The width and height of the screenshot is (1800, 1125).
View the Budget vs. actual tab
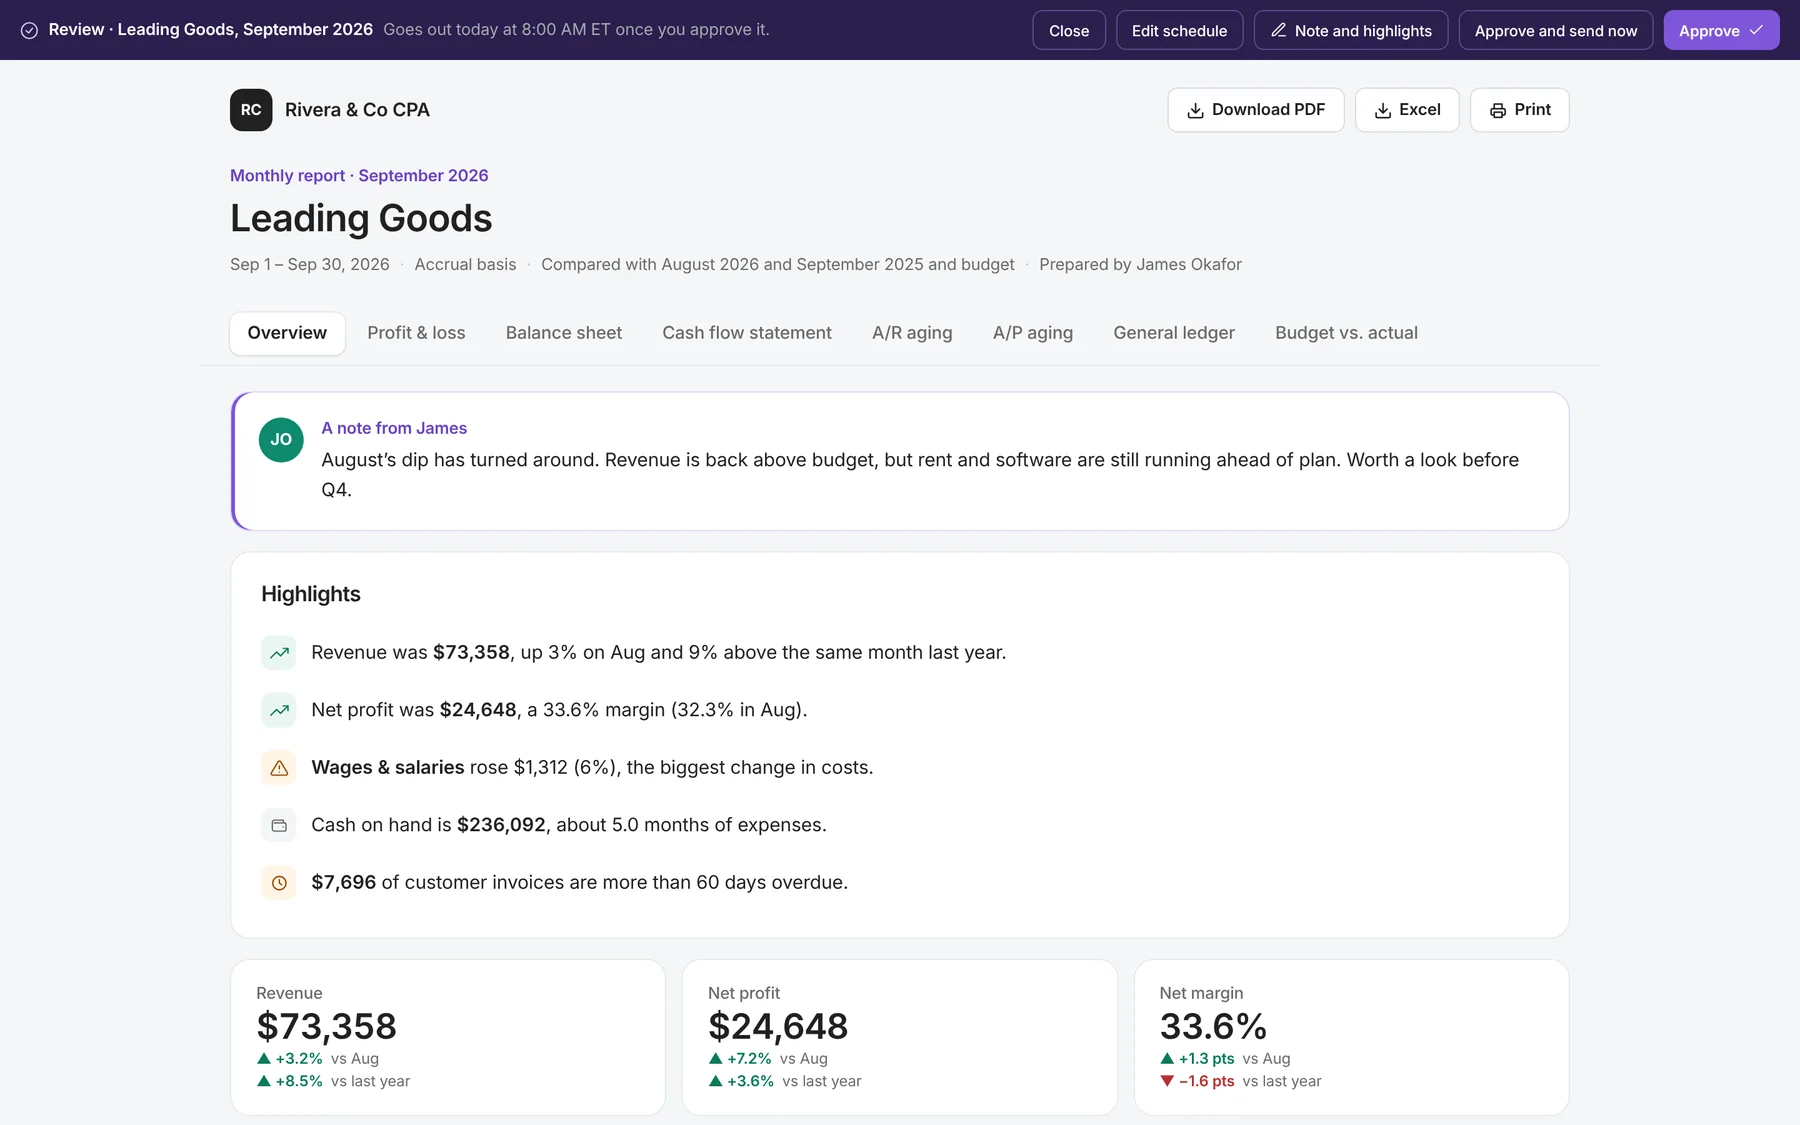pos(1346,333)
